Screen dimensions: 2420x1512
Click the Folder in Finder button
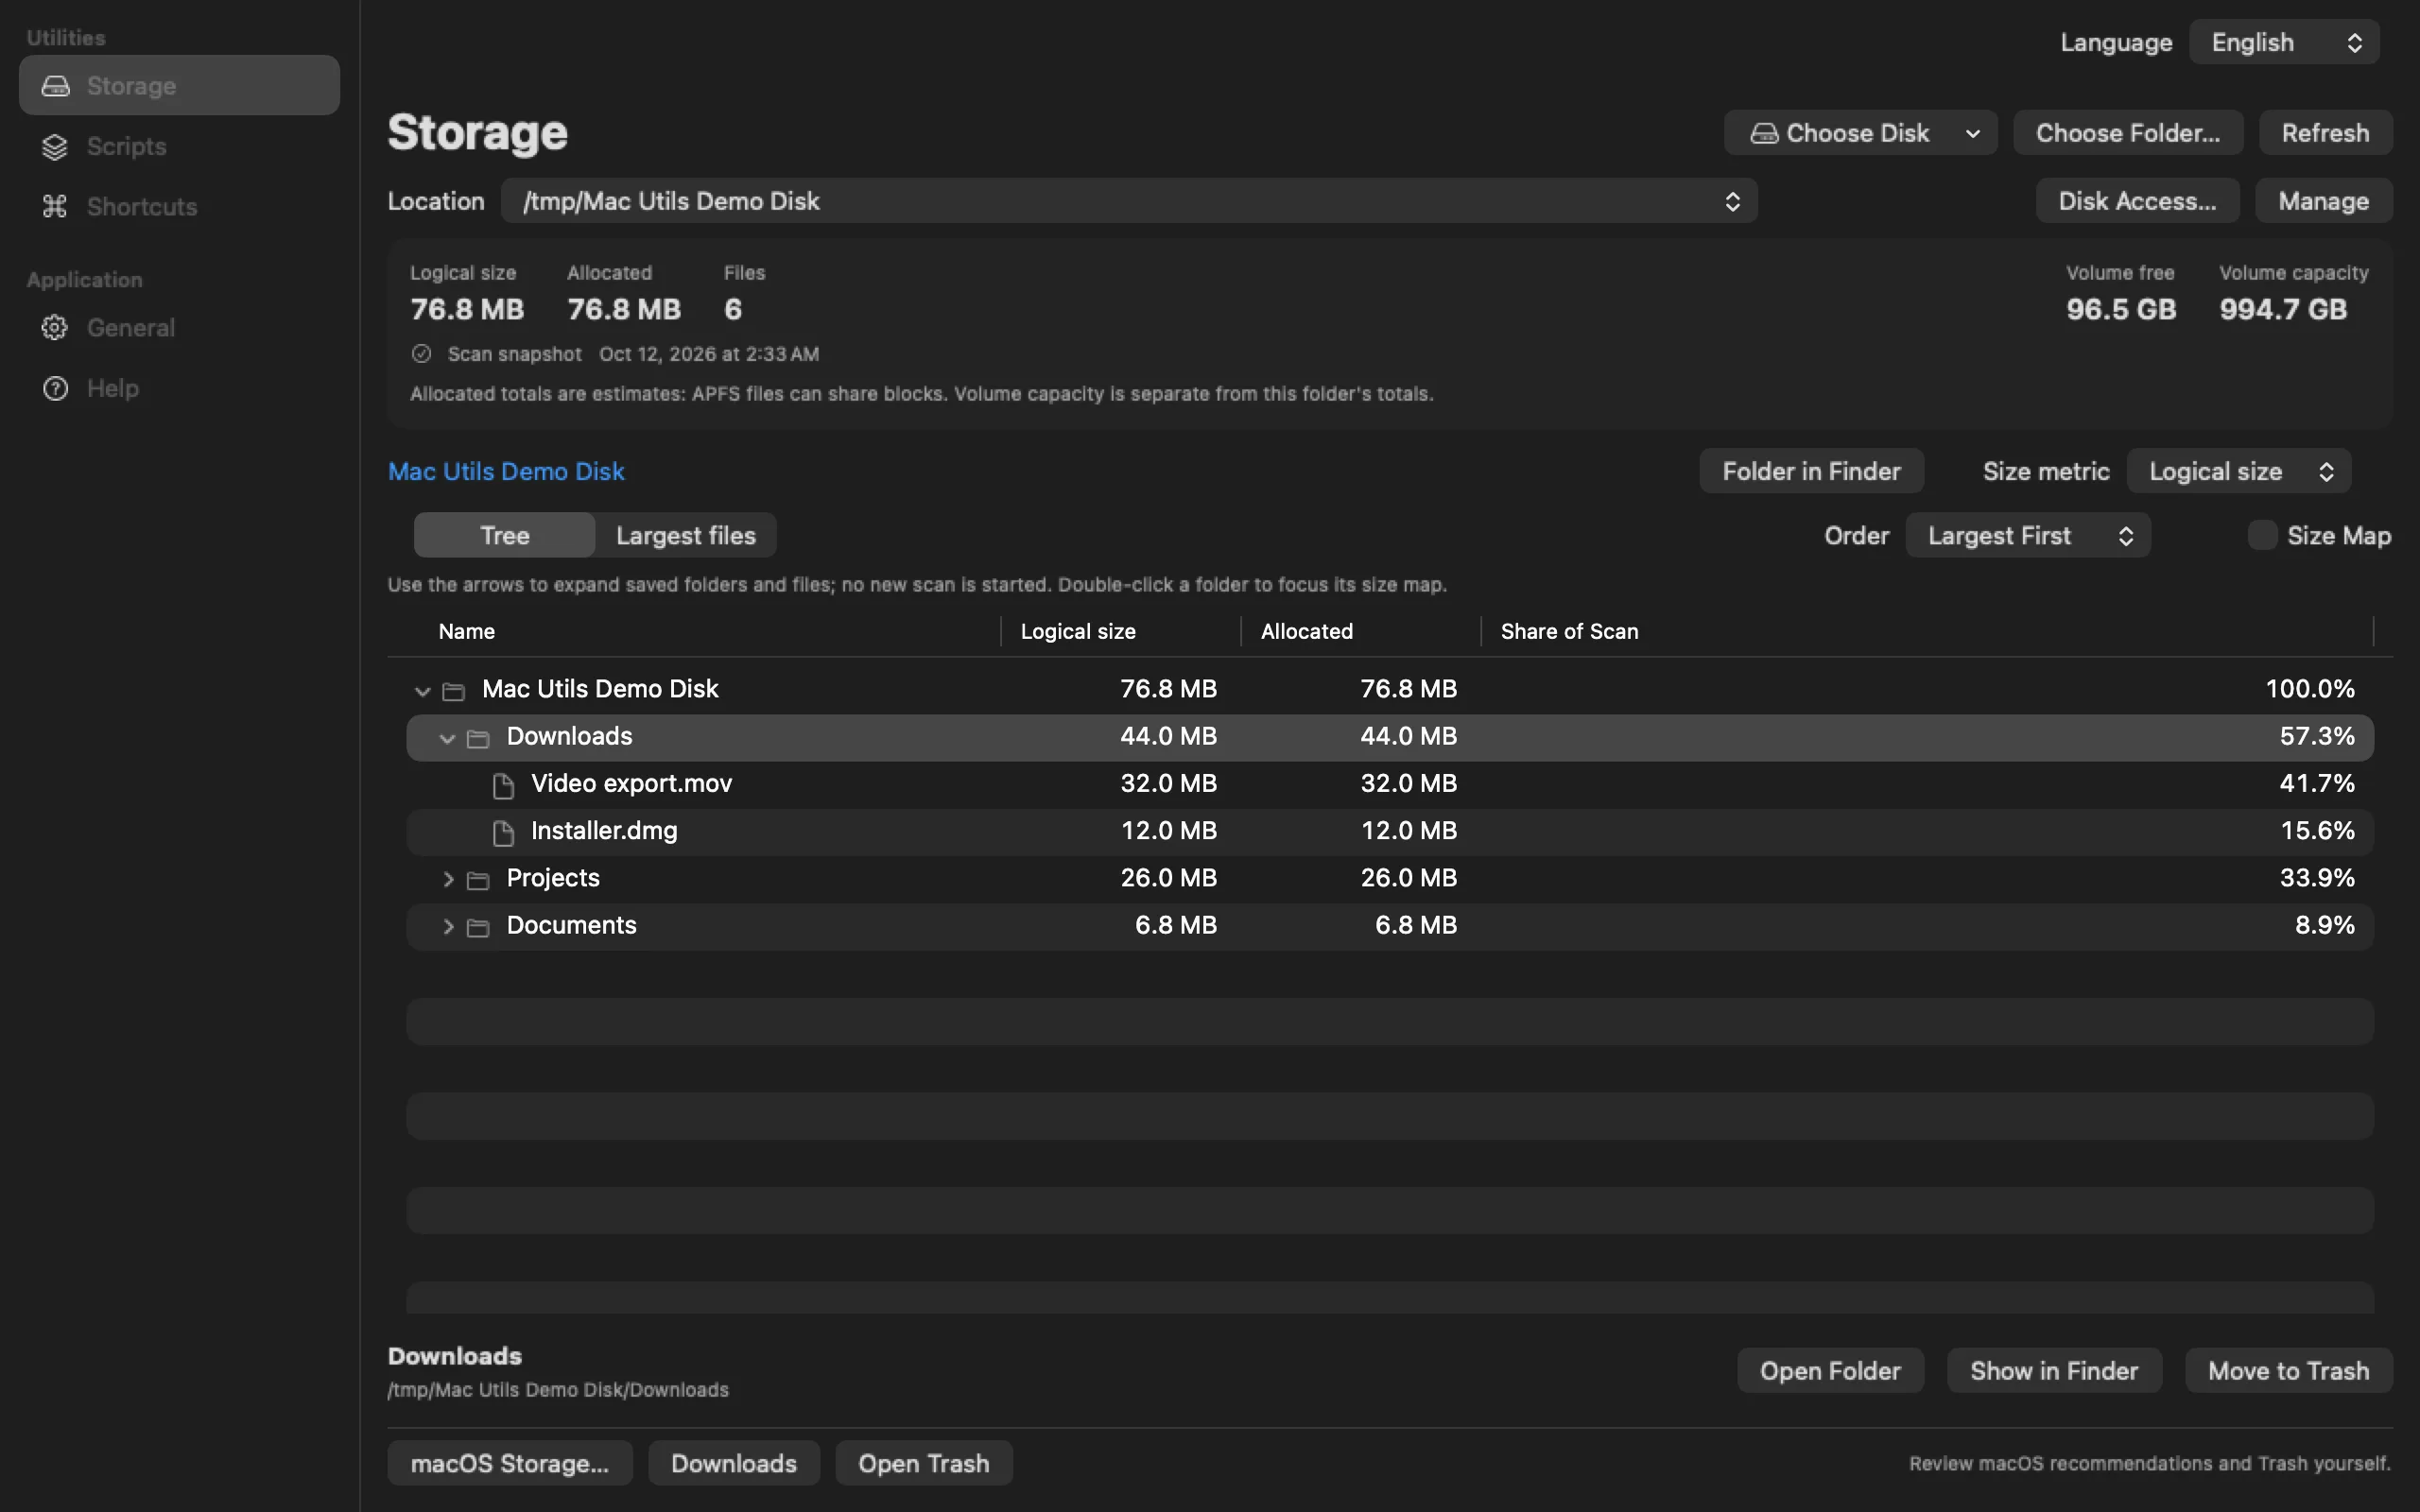[x=1811, y=471]
